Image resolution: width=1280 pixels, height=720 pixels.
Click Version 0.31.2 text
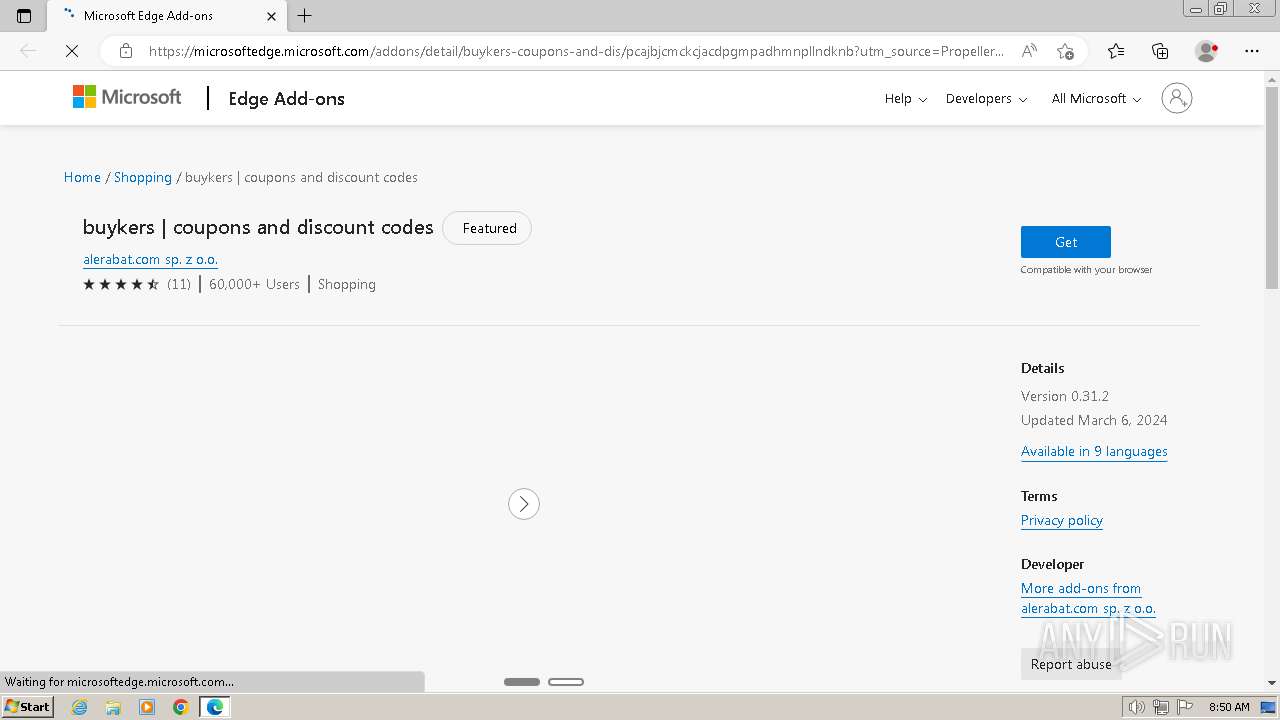coord(1065,396)
